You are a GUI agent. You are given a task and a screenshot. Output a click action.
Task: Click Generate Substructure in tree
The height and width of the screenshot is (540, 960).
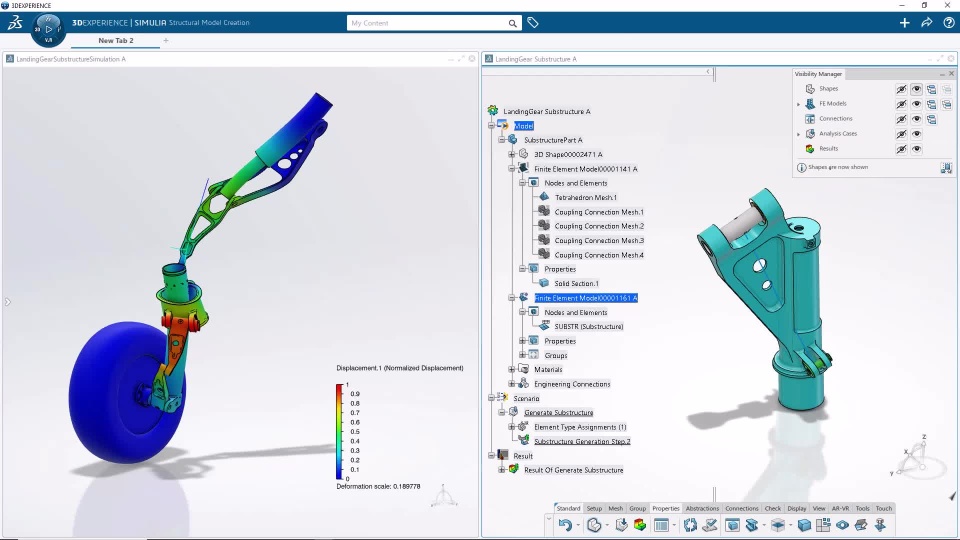click(558, 413)
